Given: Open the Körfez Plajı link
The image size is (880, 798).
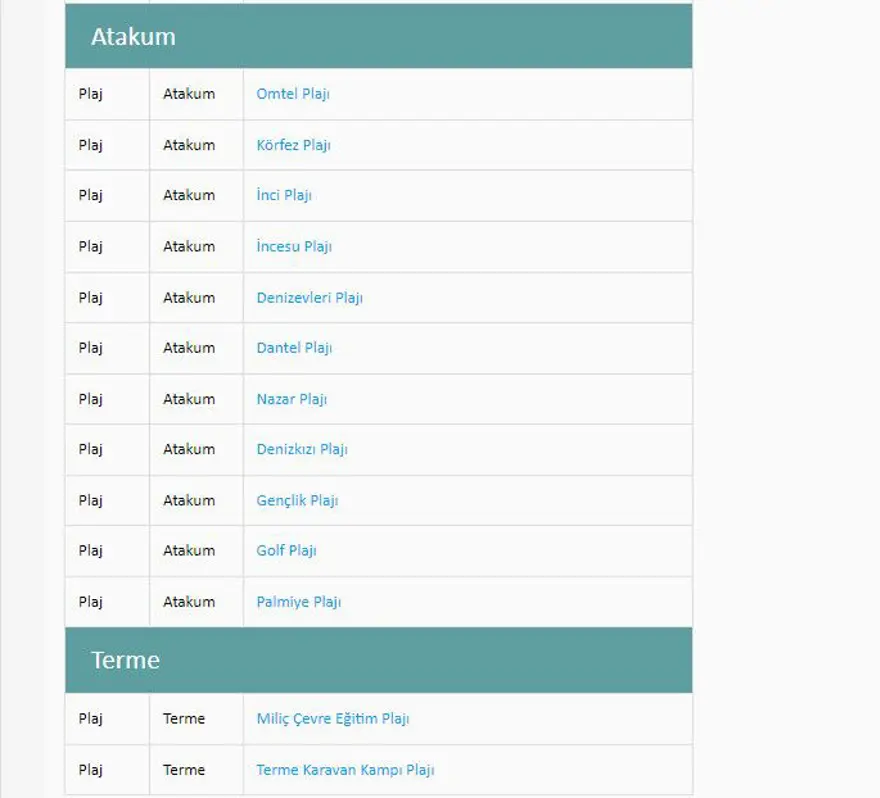Looking at the screenshot, I should coord(293,145).
